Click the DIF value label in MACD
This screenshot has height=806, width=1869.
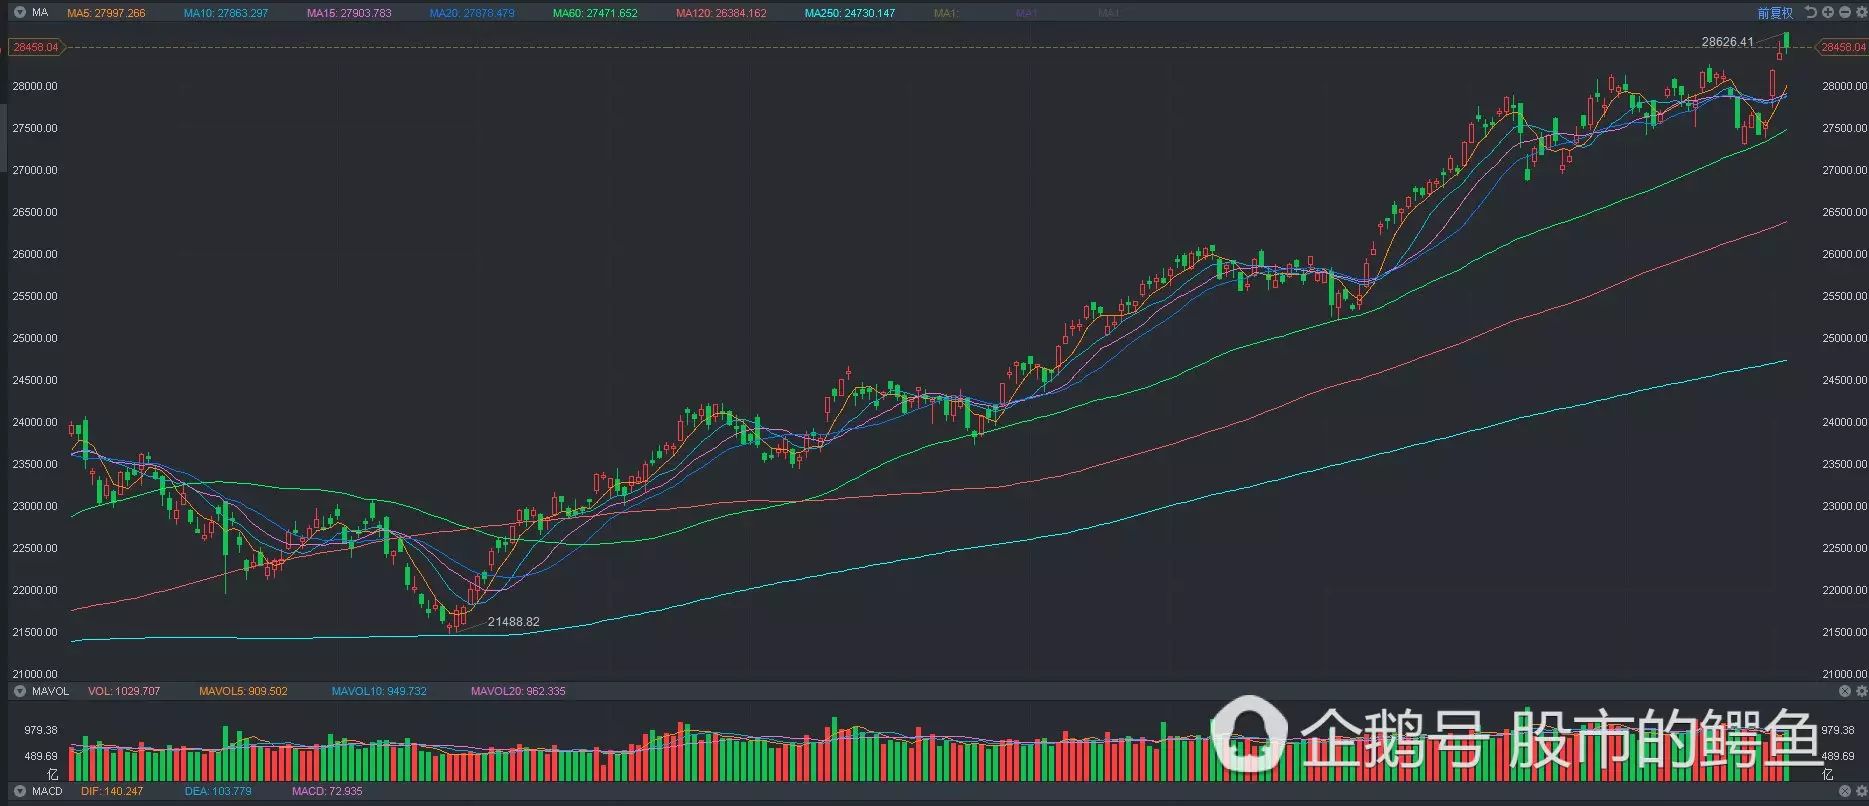[x=112, y=791]
